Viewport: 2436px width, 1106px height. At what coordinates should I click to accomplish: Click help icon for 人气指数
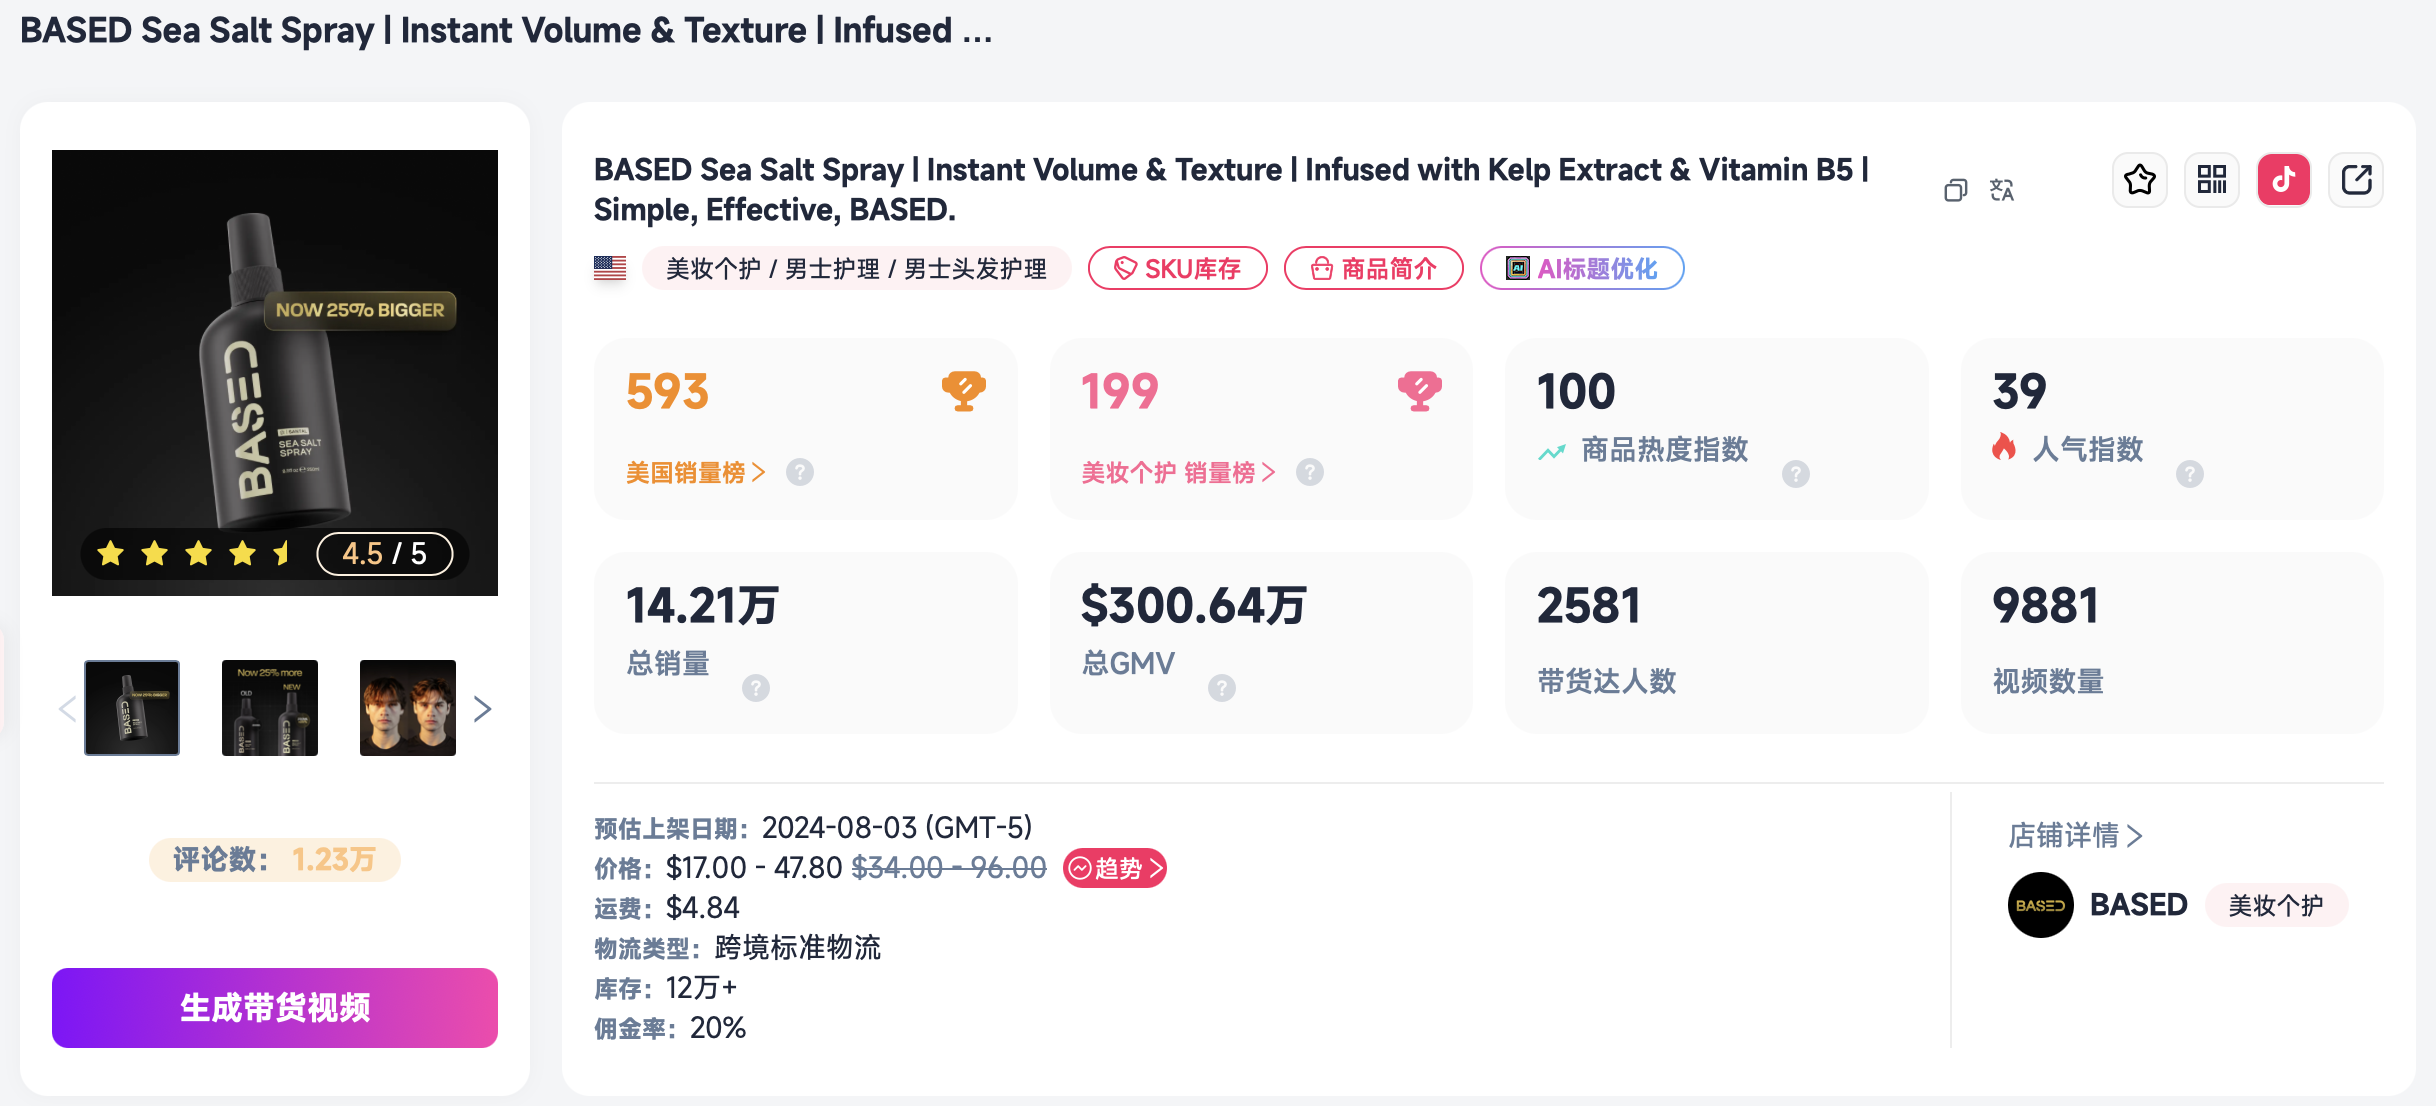(2190, 474)
